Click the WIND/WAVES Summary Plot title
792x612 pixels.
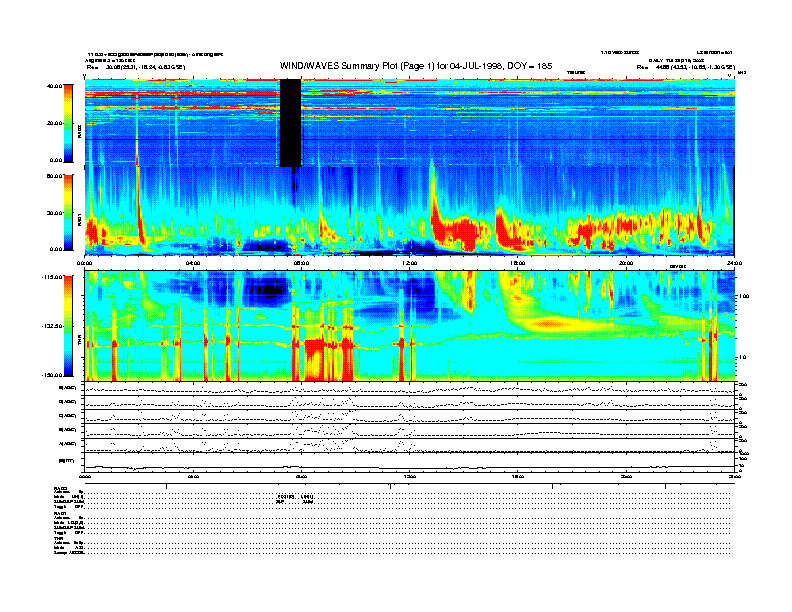click(x=416, y=66)
